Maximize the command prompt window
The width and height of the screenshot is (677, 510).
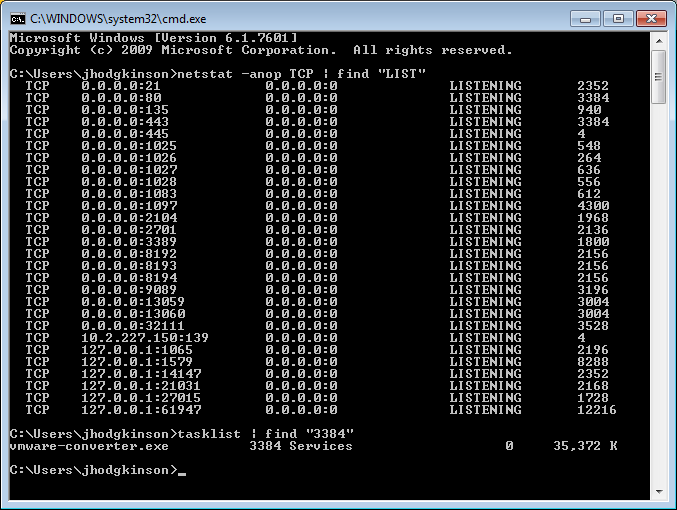[618, 17]
